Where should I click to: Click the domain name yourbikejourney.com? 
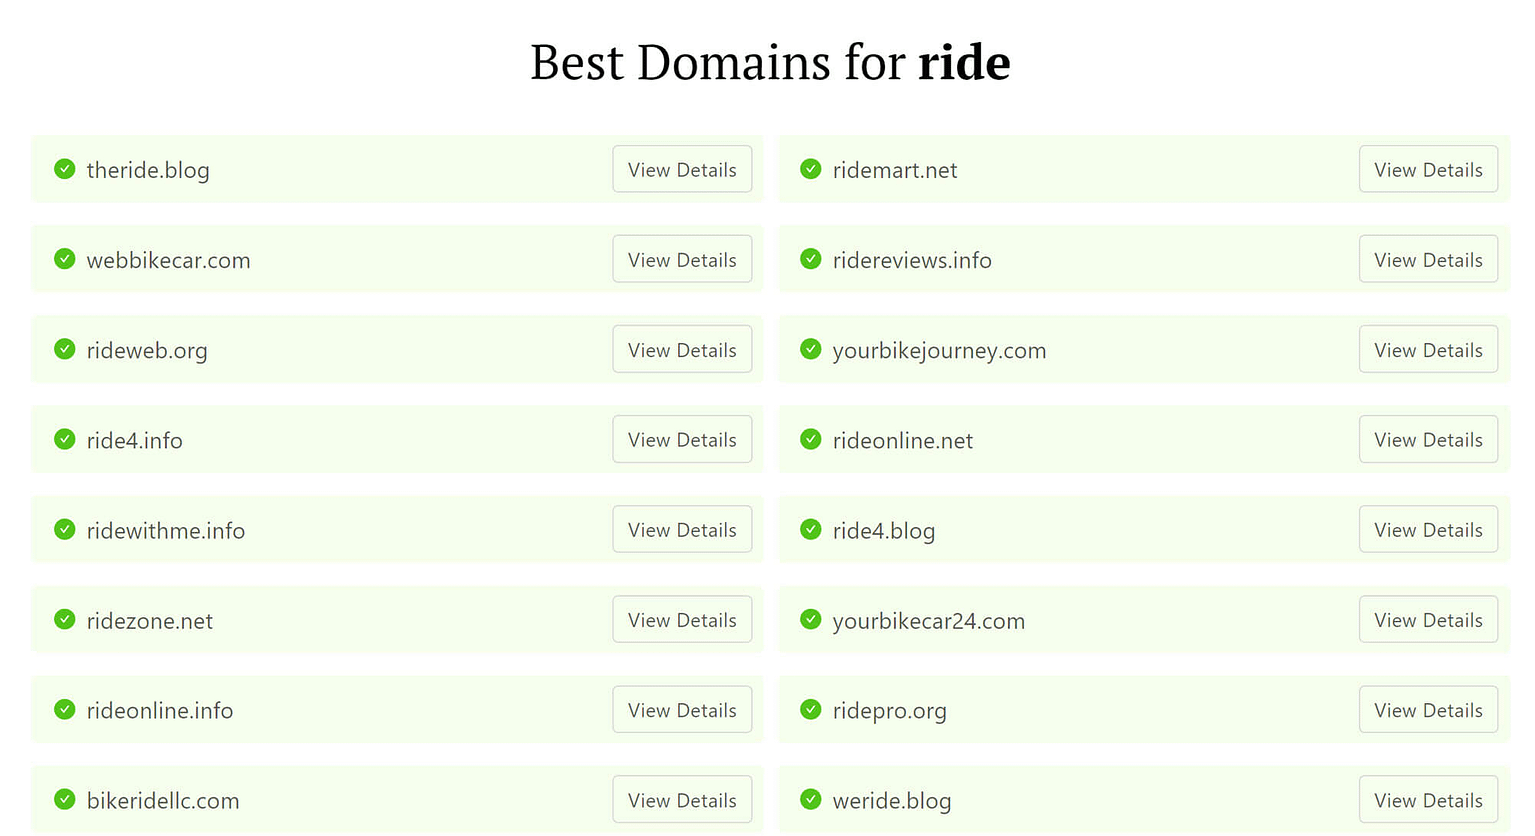pyautogui.click(x=939, y=350)
